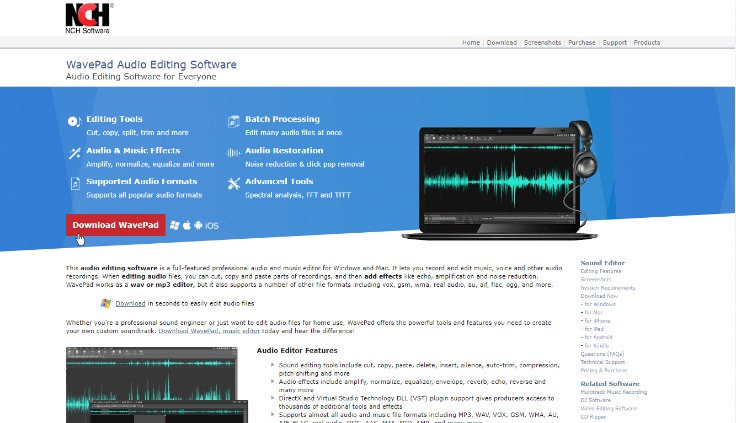The image size is (736, 423).
Task: Go to the Screenshots navigation item
Action: [542, 43]
